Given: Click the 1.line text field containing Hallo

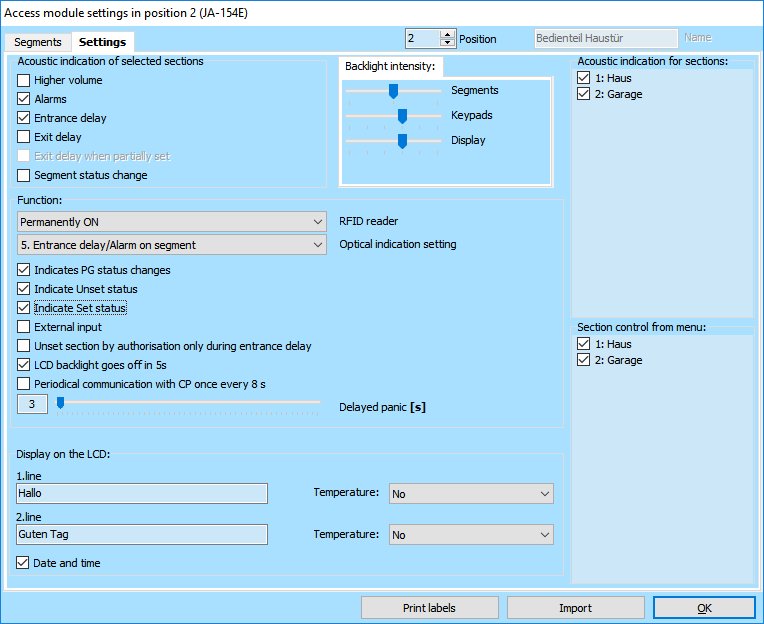Looking at the screenshot, I should tap(142, 494).
